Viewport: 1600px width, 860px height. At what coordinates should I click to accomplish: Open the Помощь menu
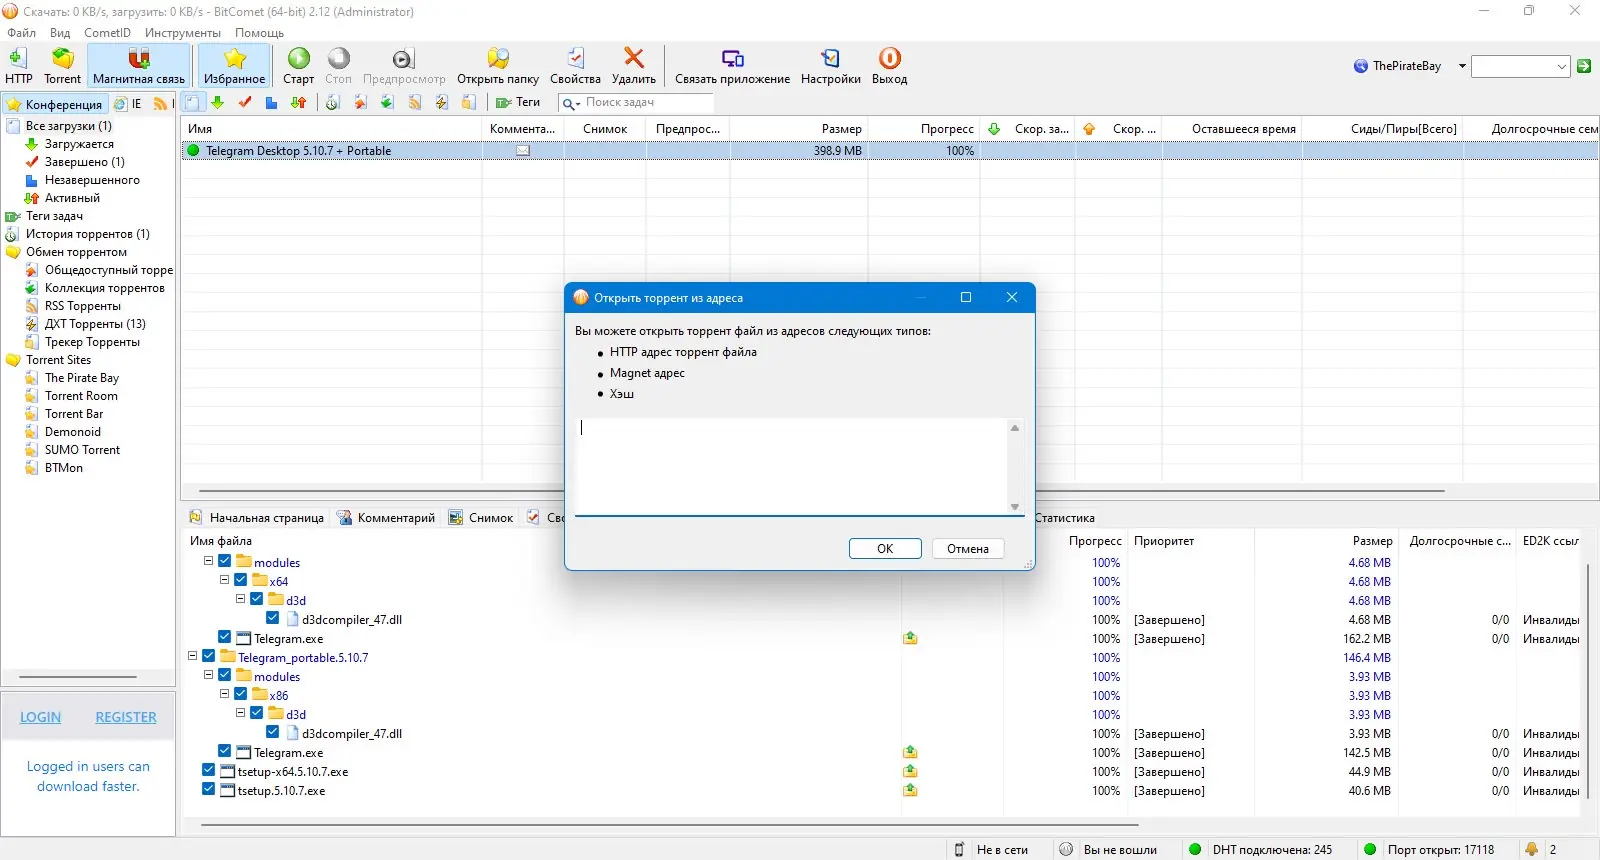tap(259, 33)
